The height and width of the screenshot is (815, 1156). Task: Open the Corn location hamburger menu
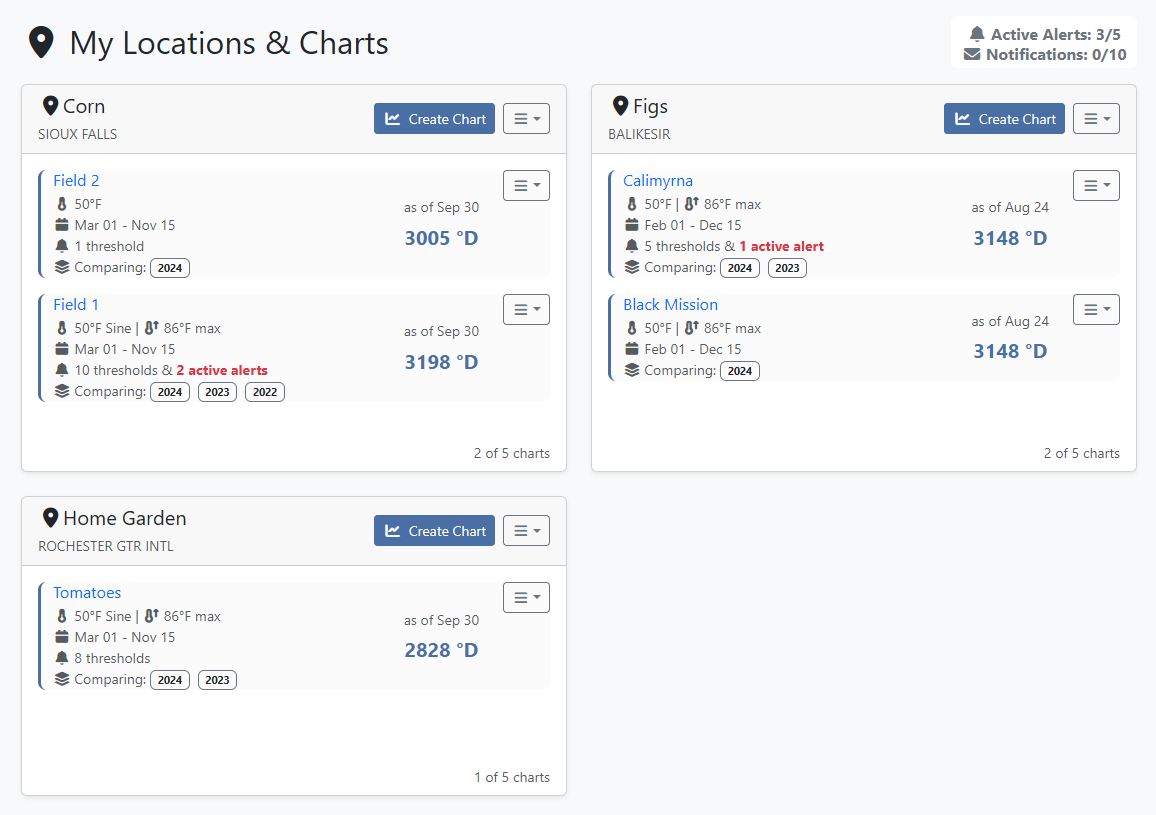(526, 119)
